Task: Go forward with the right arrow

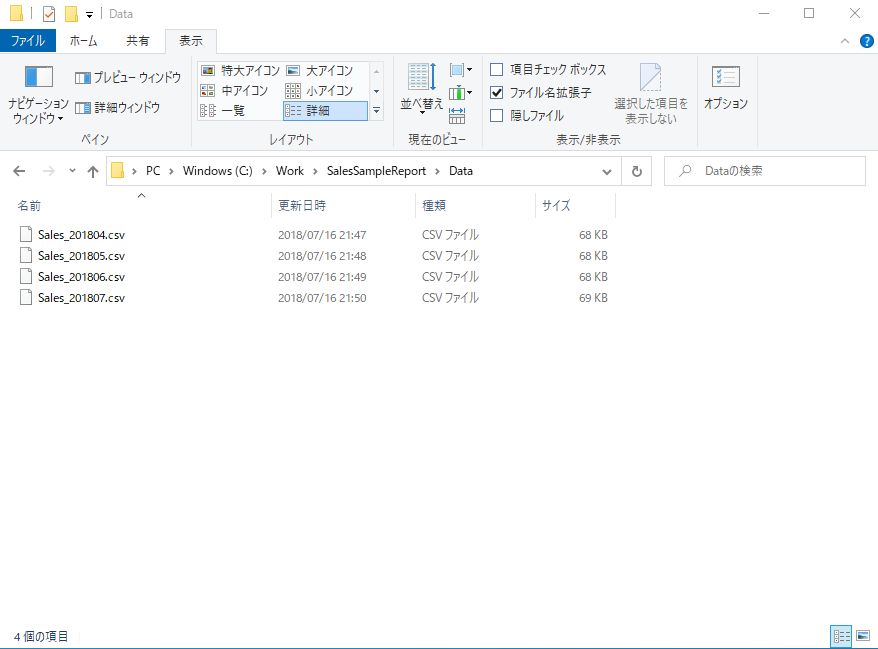Action: (49, 171)
